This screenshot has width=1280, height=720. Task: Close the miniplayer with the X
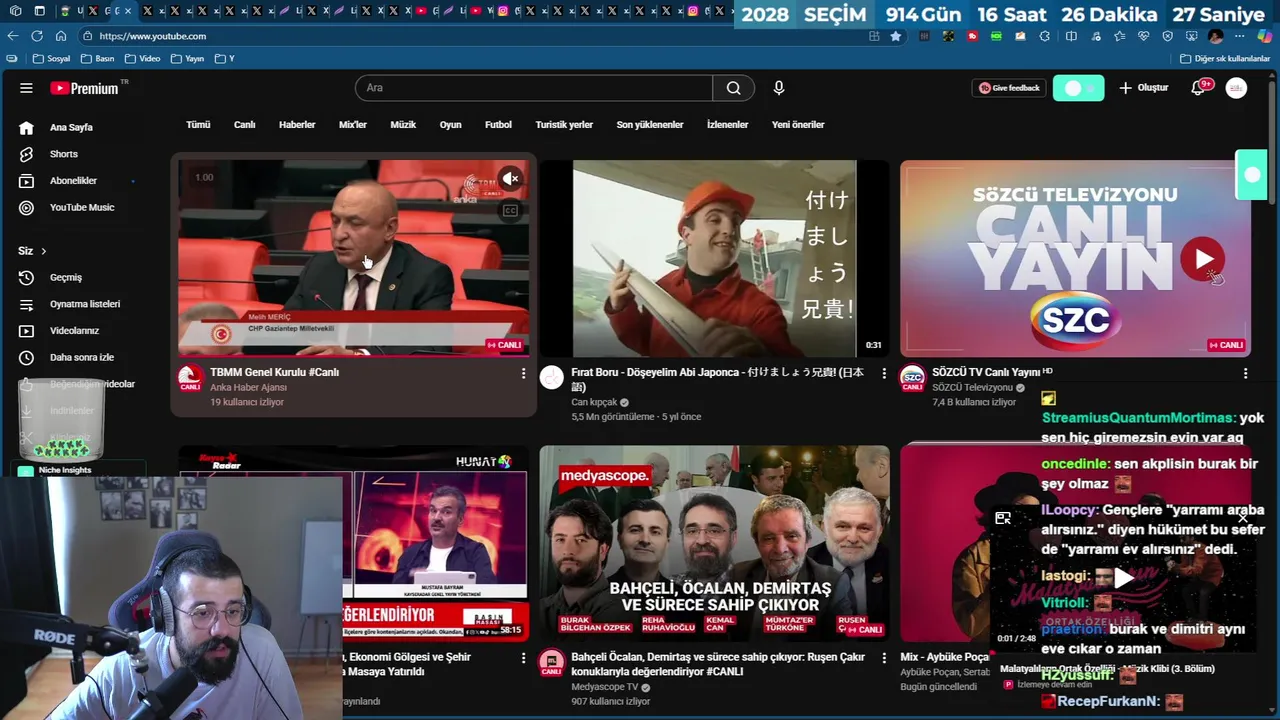1243,517
